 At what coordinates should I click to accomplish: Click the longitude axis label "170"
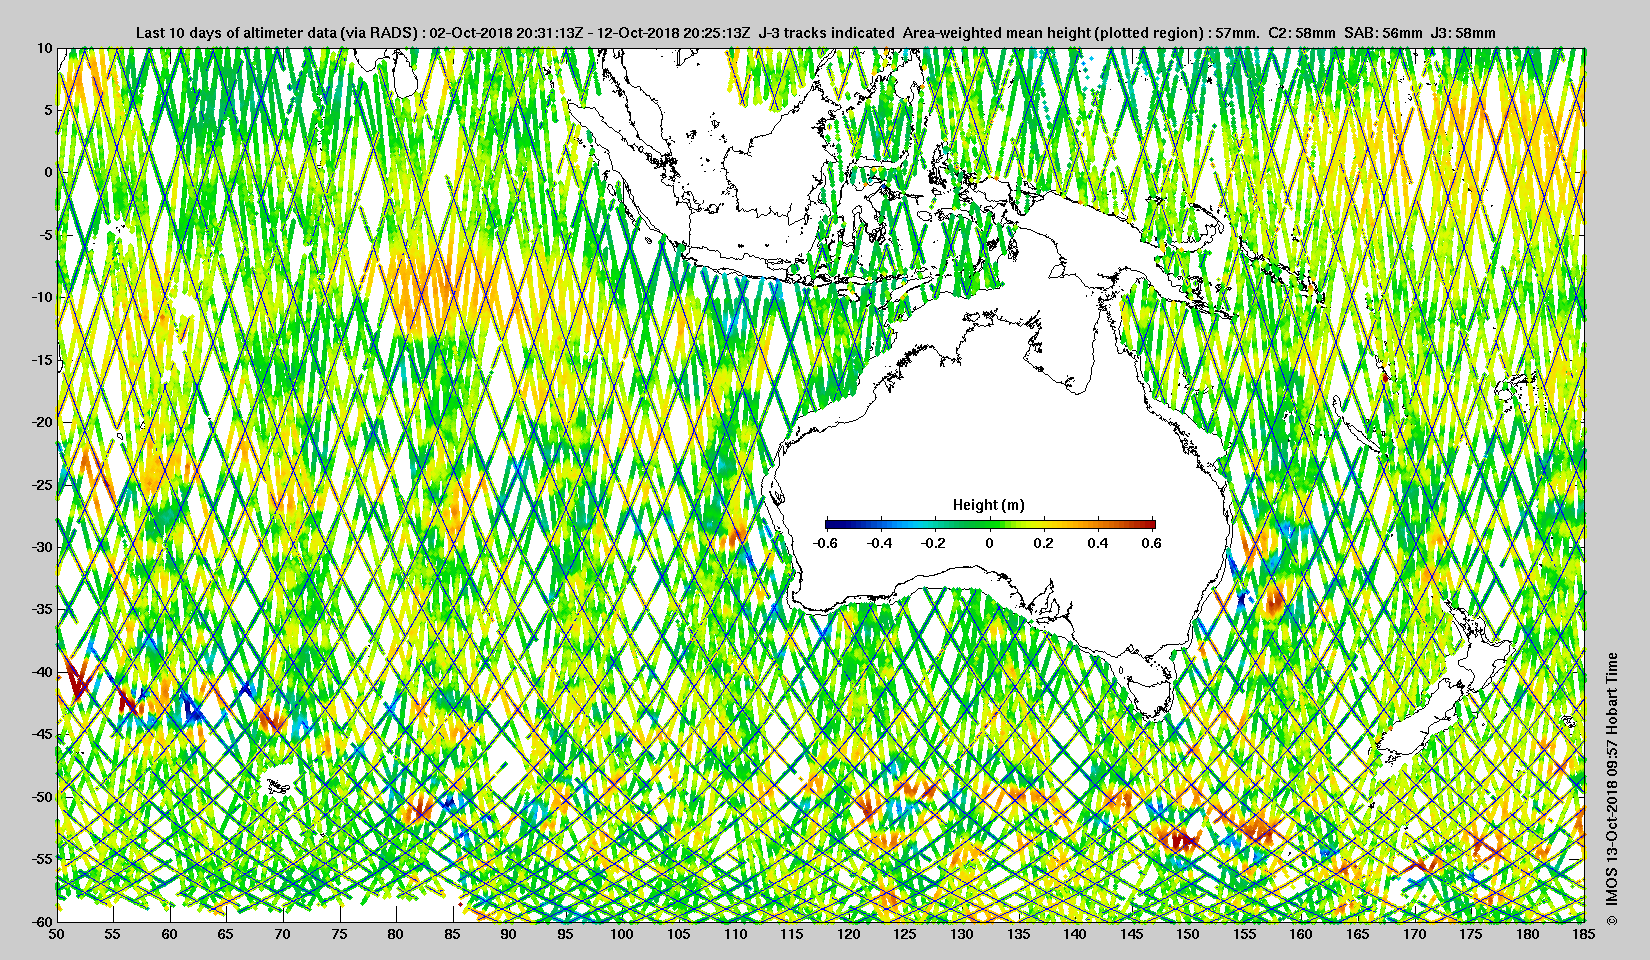[x=1414, y=935]
